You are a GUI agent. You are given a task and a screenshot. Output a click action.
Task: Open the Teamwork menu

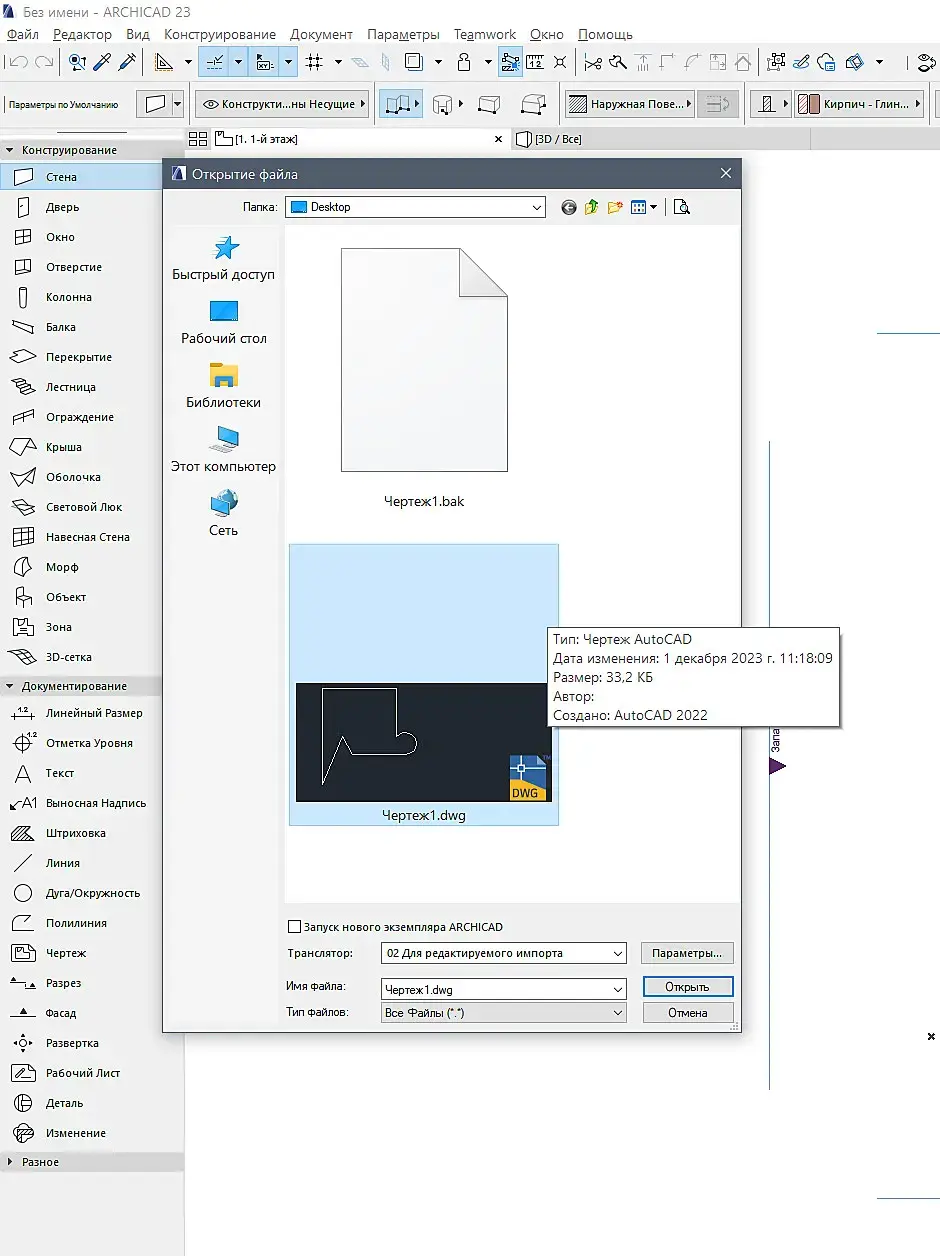point(485,34)
